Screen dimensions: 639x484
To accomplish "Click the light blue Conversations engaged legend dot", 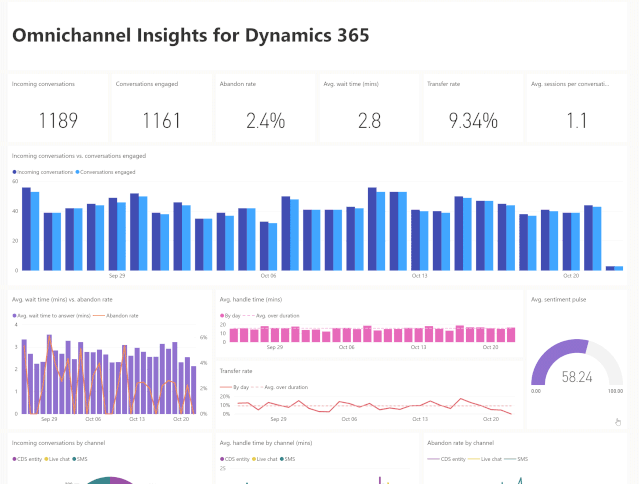I will [77, 172].
